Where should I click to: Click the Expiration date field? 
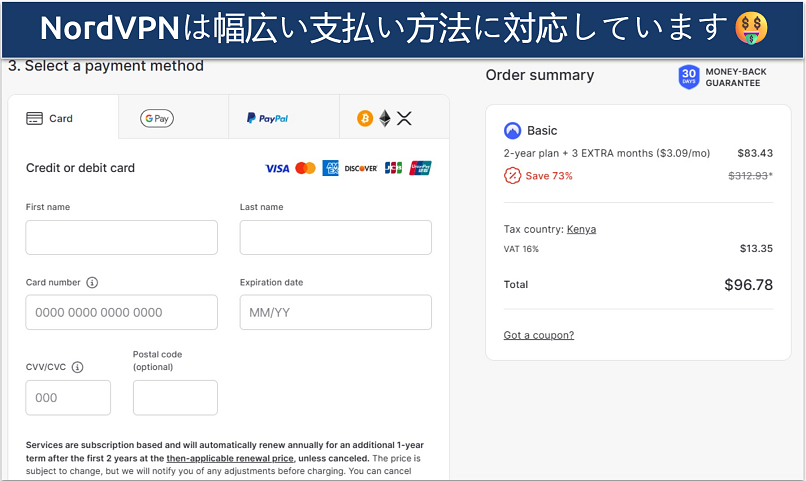[x=335, y=312]
